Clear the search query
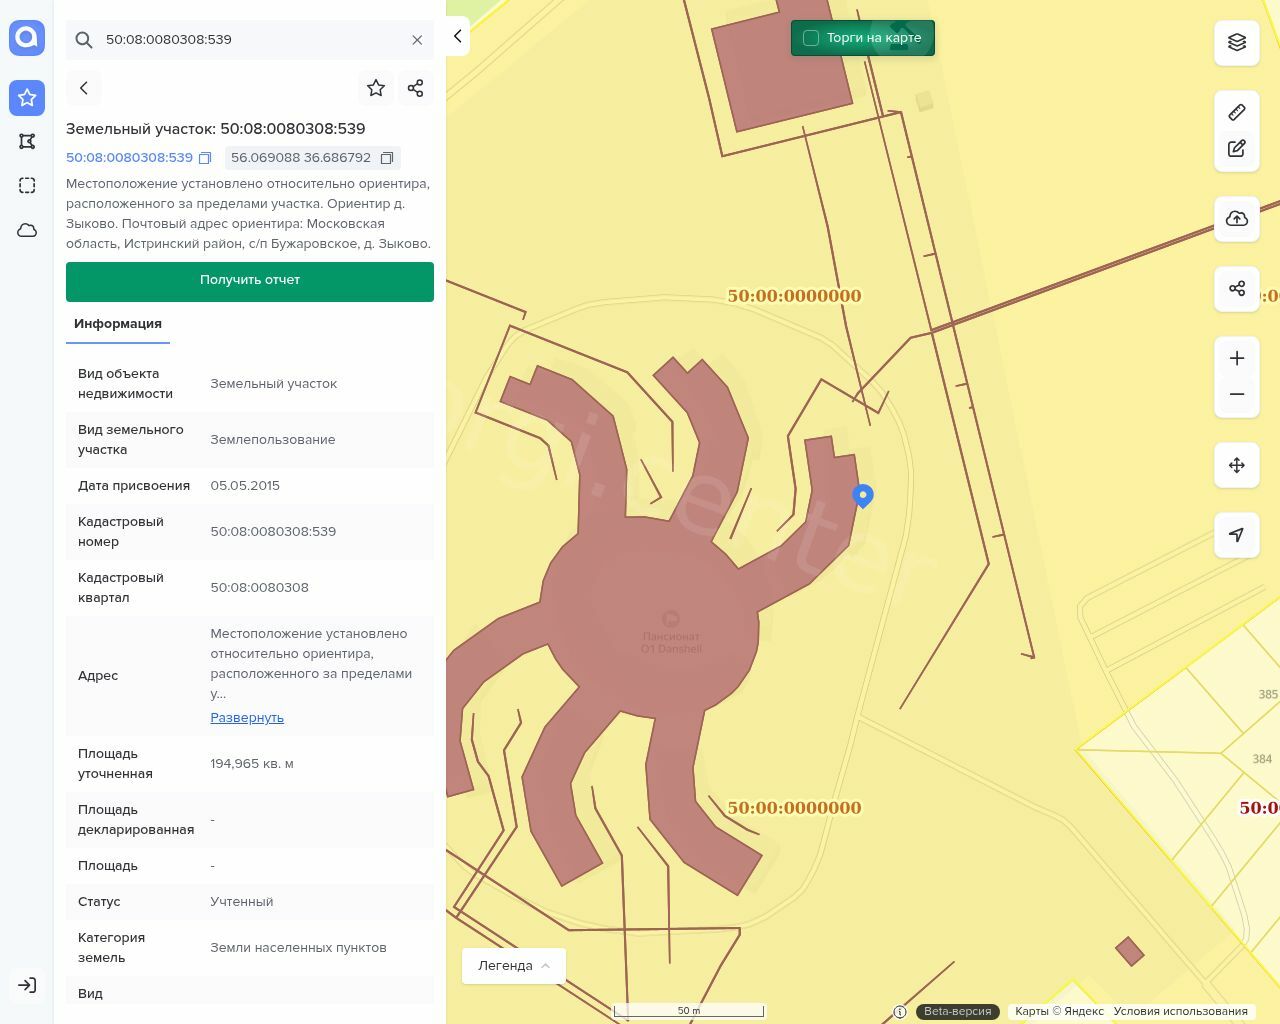The height and width of the screenshot is (1024, 1280). pyautogui.click(x=417, y=40)
